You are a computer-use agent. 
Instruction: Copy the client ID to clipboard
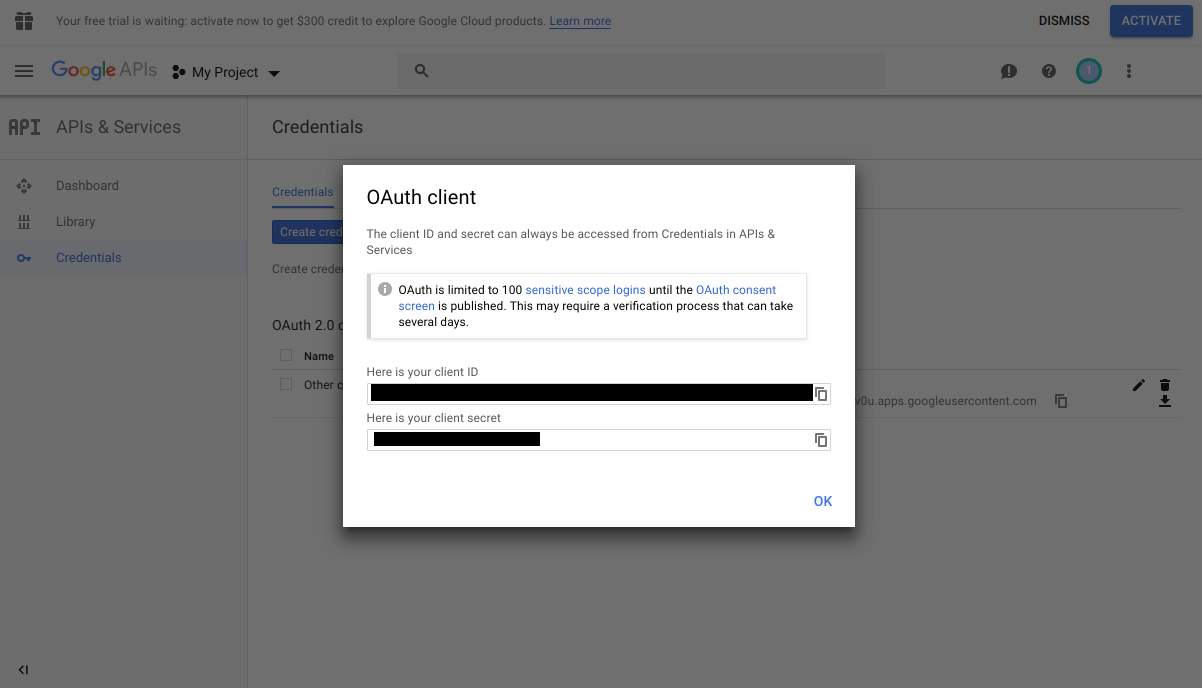820,393
